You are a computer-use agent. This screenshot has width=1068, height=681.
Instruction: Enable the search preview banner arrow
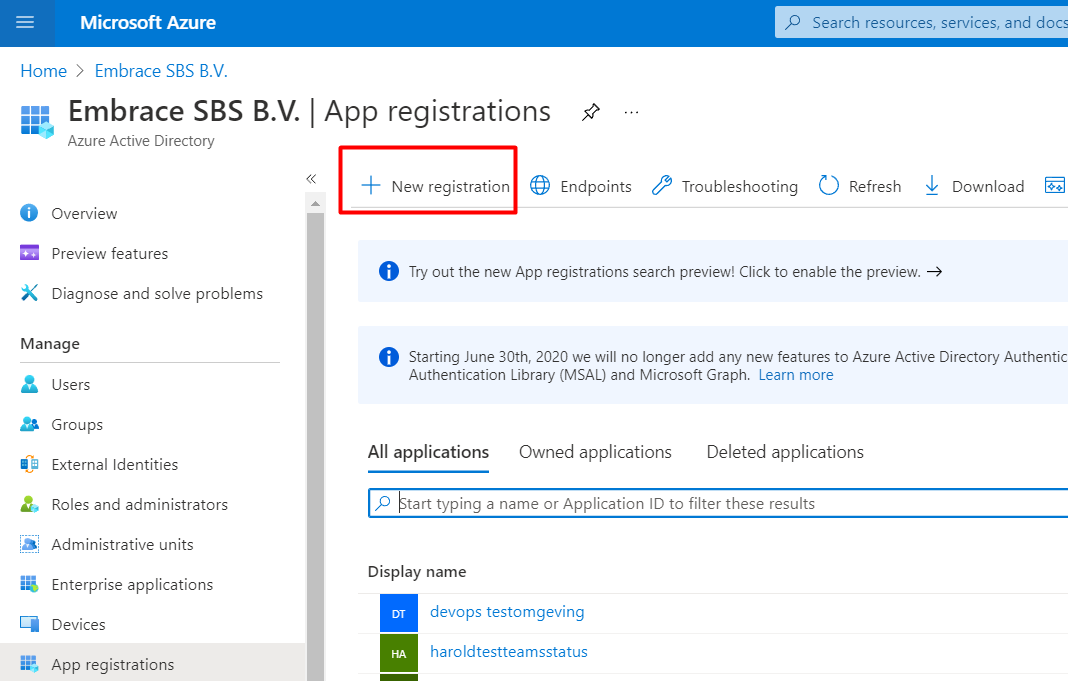coord(934,272)
